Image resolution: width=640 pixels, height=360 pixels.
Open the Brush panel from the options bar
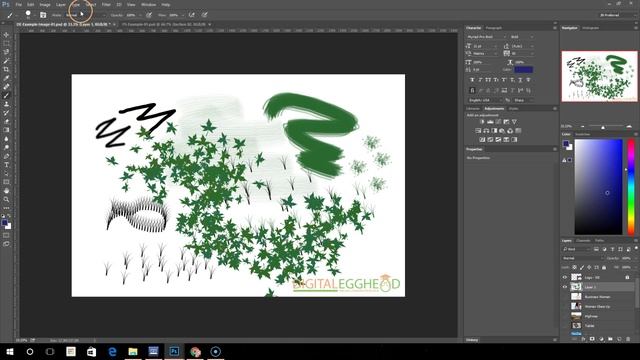click(x=43, y=15)
